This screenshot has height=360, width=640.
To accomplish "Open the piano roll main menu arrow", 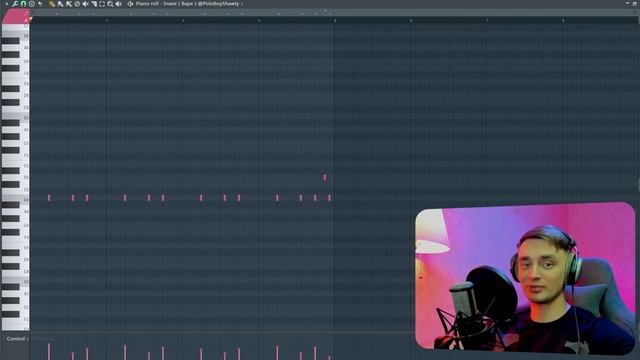I will [x=7, y=4].
